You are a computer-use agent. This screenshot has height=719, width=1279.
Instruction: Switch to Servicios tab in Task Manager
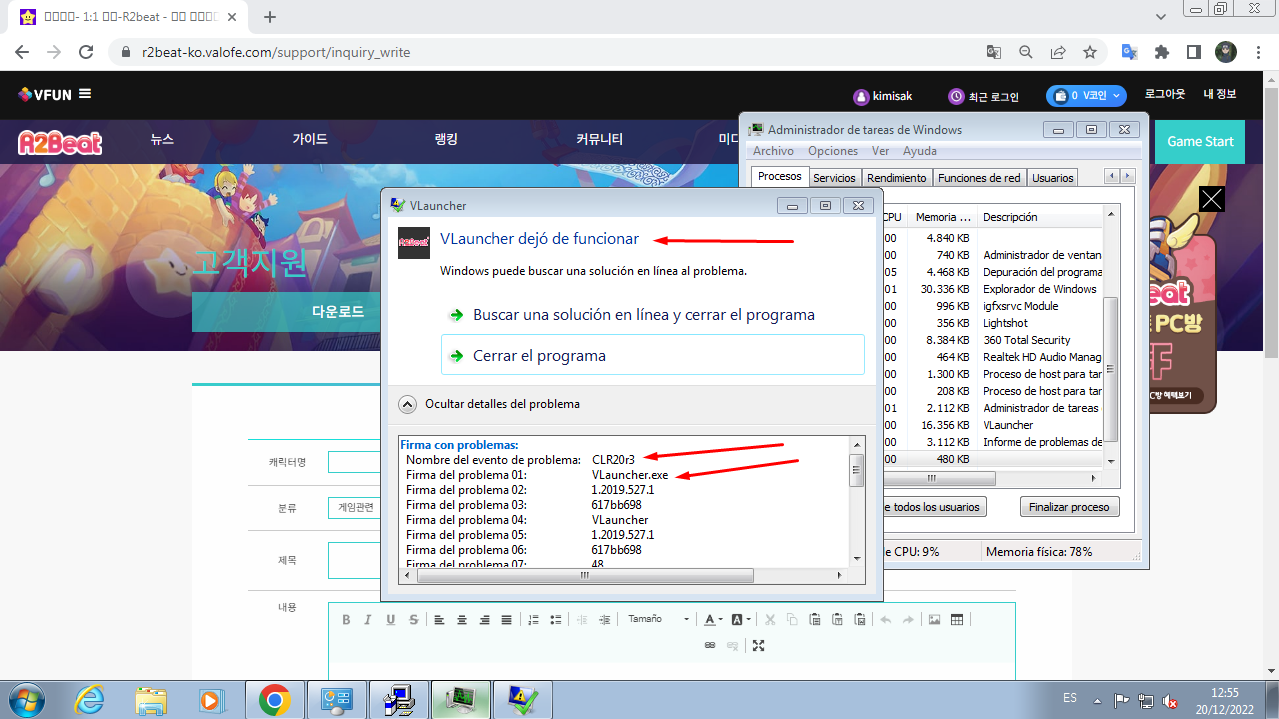pos(834,177)
